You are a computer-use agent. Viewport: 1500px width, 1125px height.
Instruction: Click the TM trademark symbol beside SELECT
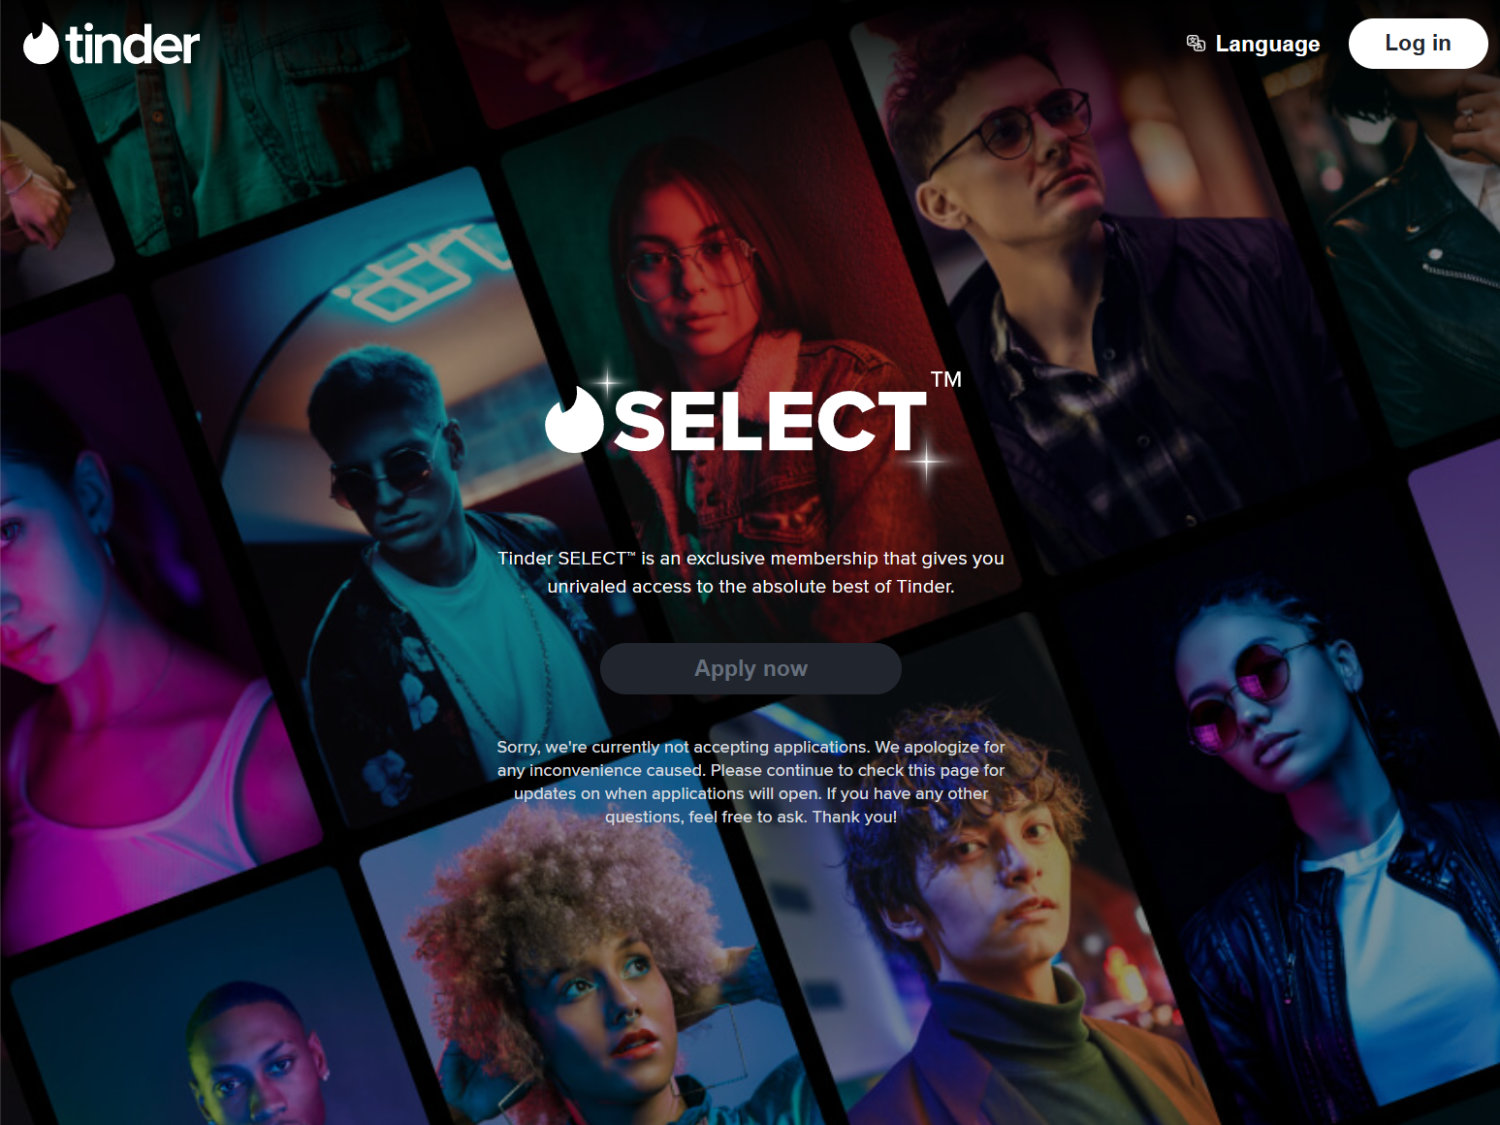[x=945, y=379]
